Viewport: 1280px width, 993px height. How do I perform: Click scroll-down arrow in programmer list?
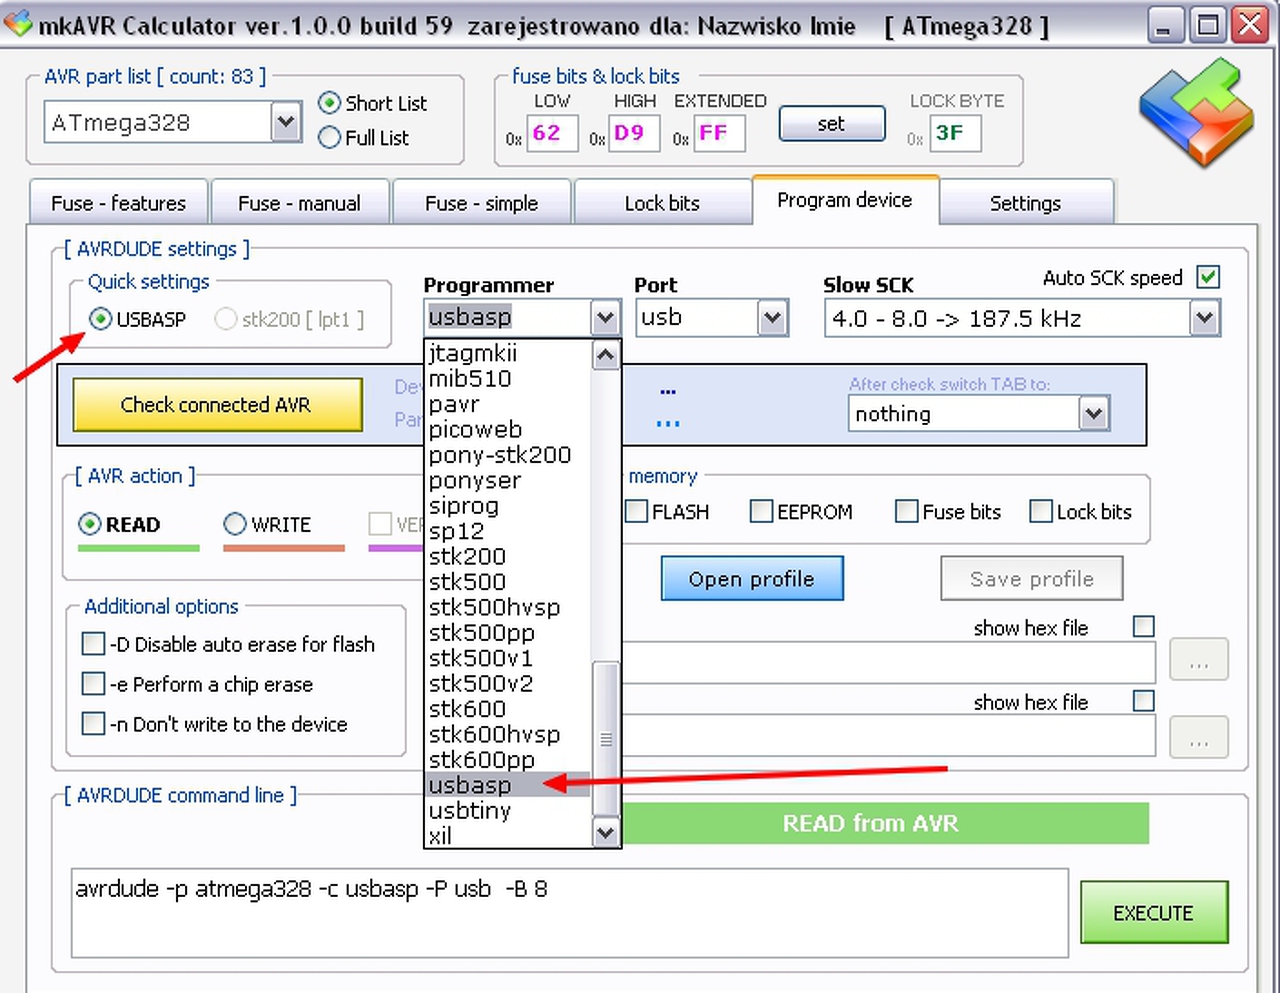(605, 832)
